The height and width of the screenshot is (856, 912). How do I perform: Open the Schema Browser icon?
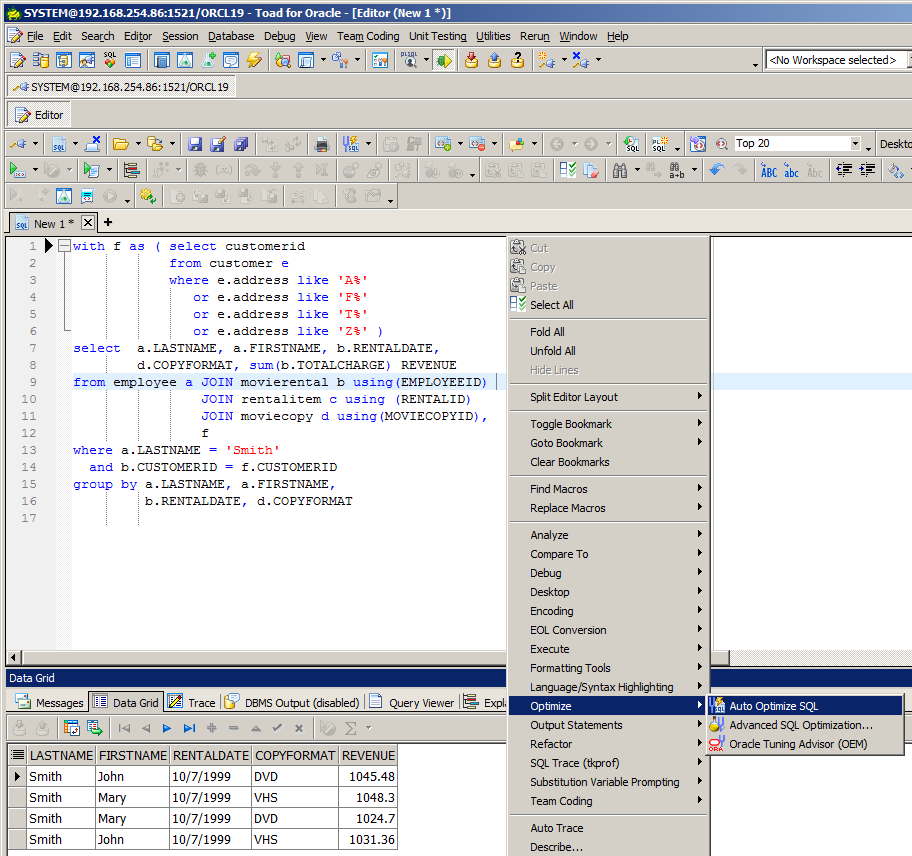point(40,60)
